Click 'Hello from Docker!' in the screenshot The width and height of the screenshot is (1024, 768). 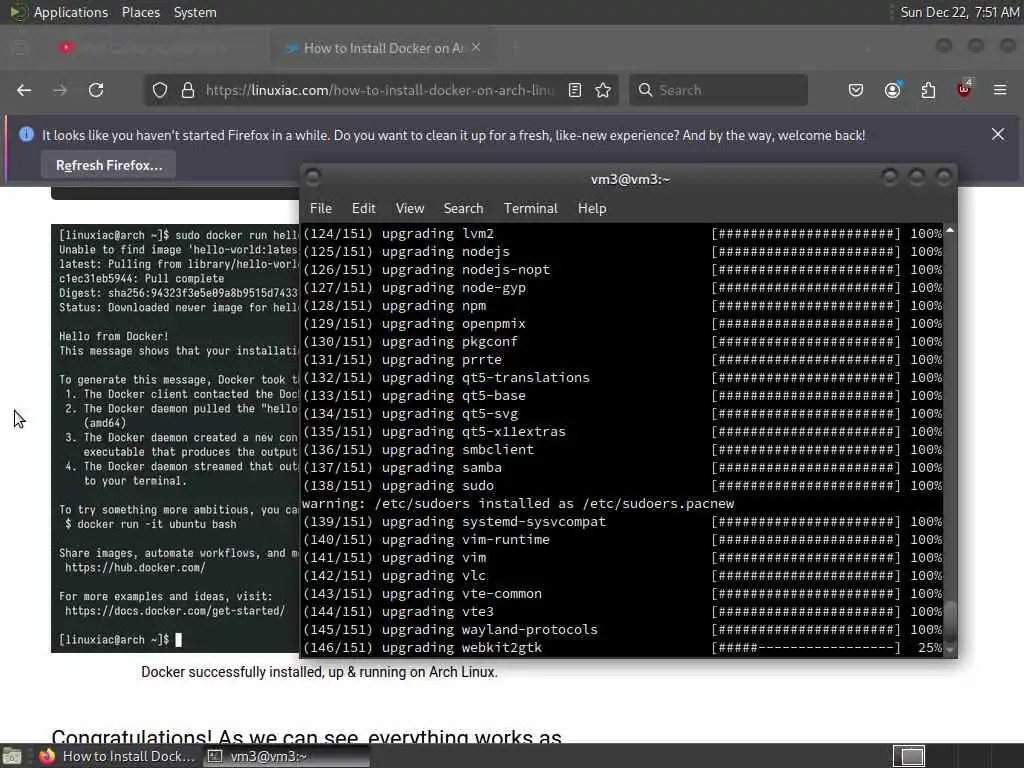pyautogui.click(x=114, y=336)
